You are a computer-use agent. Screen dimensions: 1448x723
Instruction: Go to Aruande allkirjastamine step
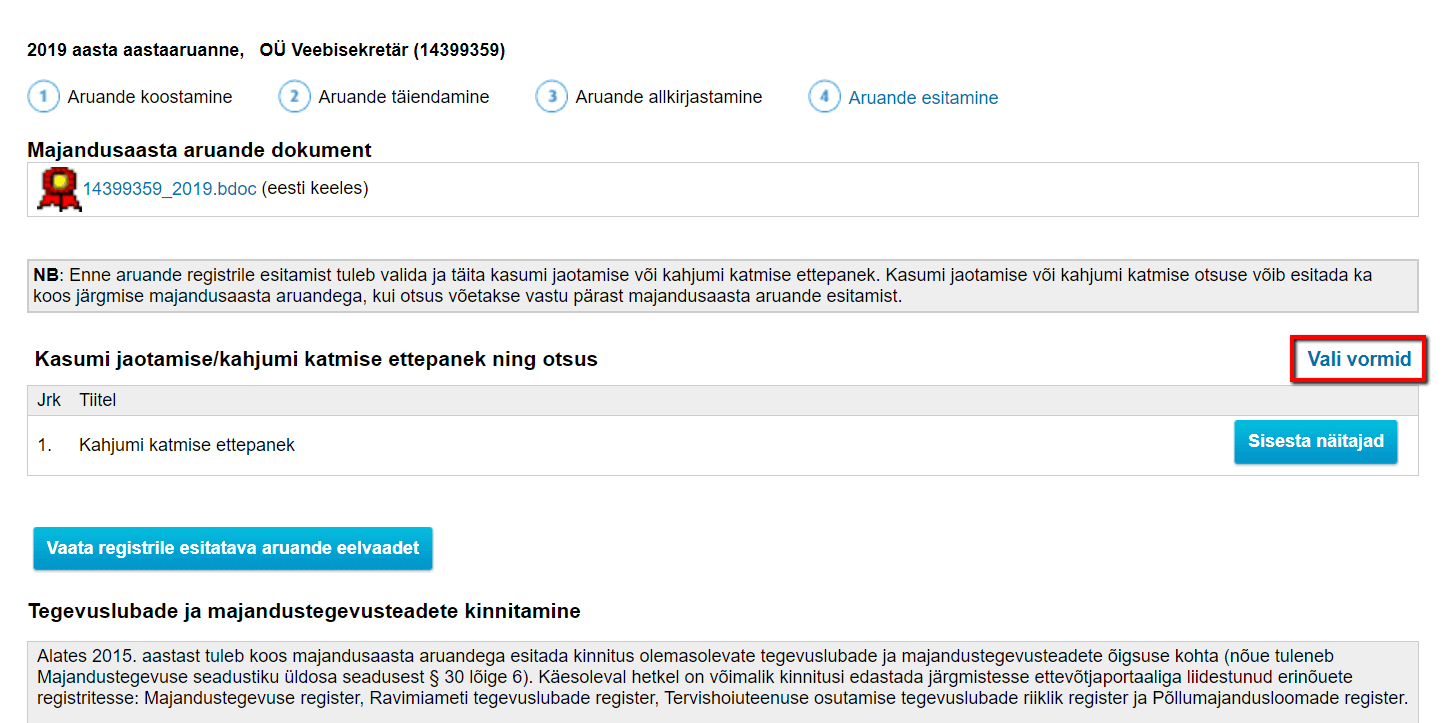[x=669, y=97]
